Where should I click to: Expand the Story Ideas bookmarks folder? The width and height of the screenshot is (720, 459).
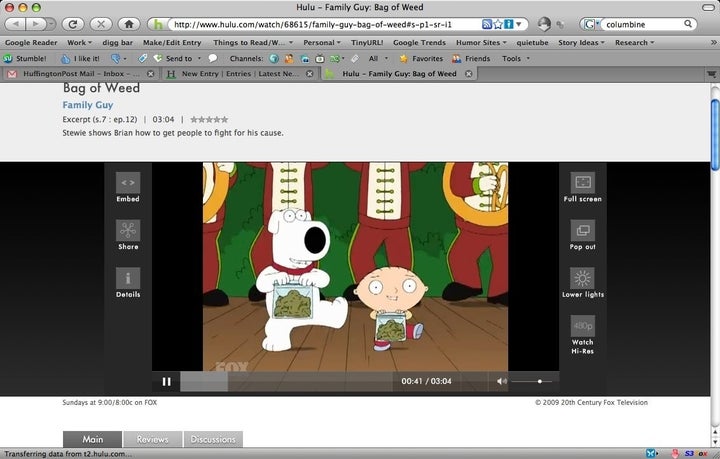581,43
